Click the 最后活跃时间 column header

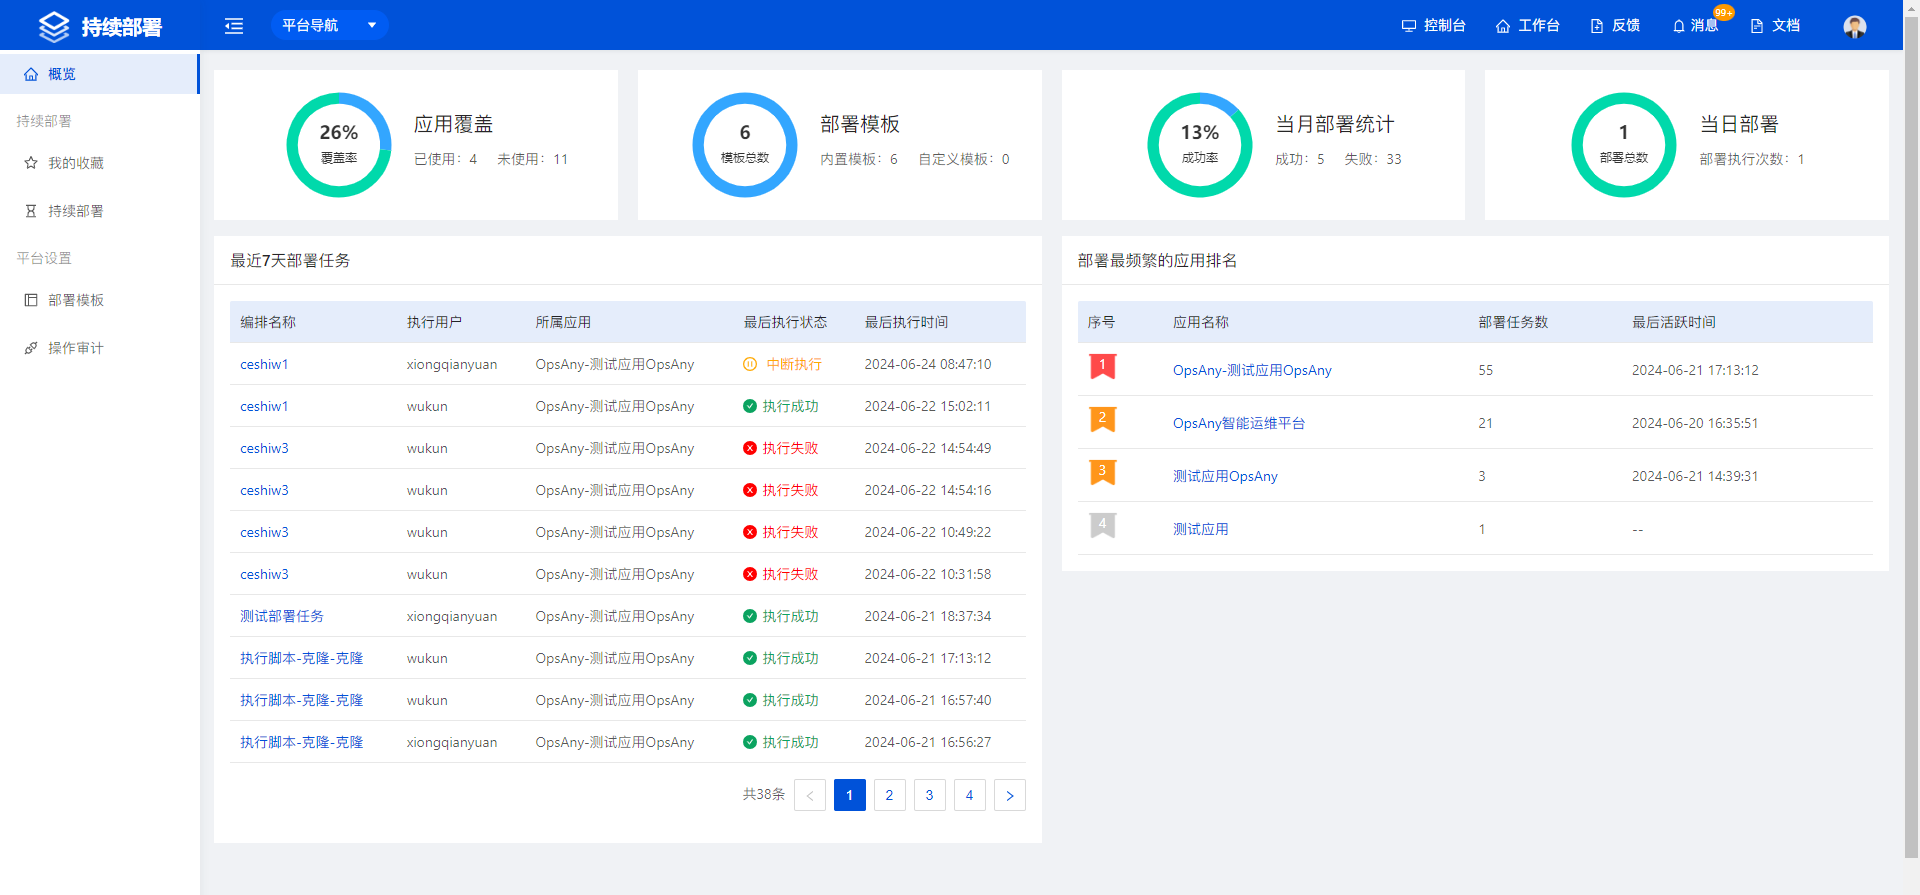[x=1674, y=322]
